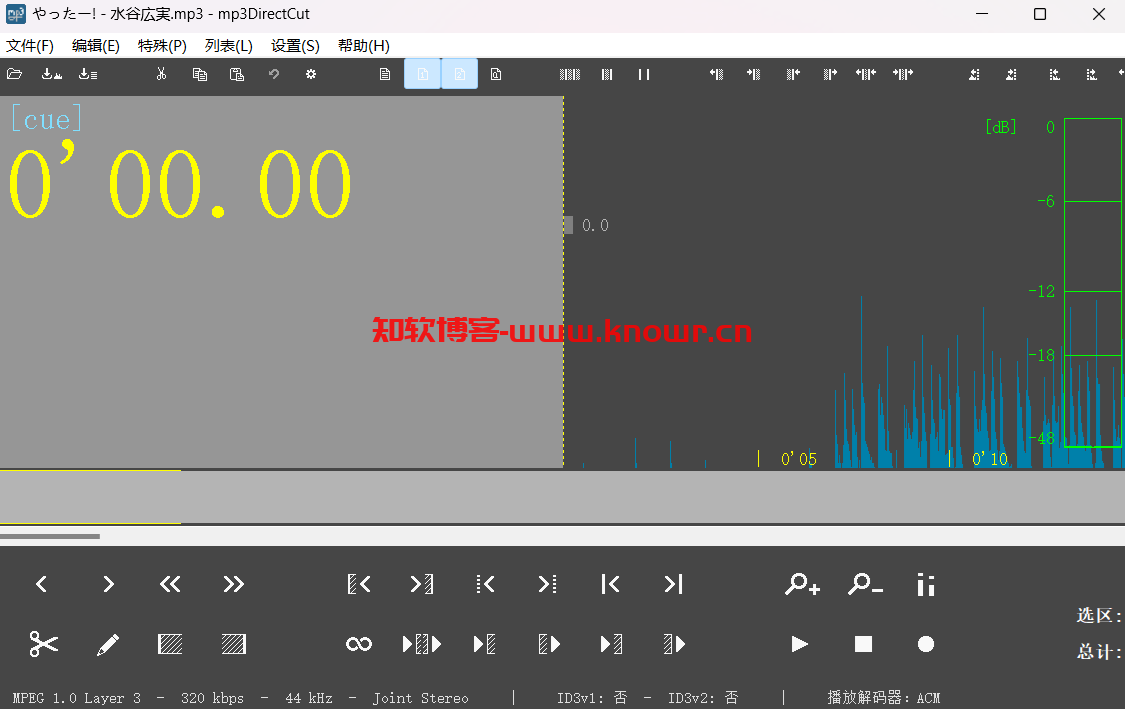This screenshot has height=709, width=1125.
Task: Click the last play-from-selection-end icon in the row
Action: click(674, 644)
